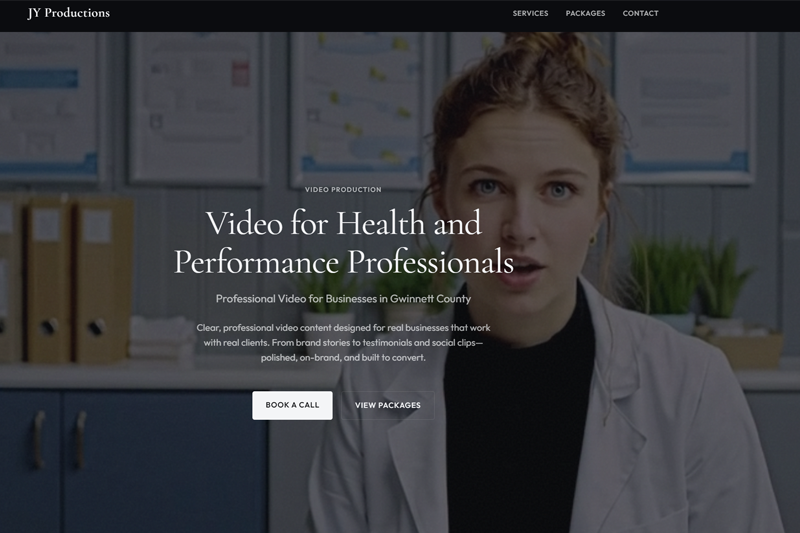Screen dimensions: 800x533
Task: Click the 'Video for Health and' headline line
Action: click(343, 222)
